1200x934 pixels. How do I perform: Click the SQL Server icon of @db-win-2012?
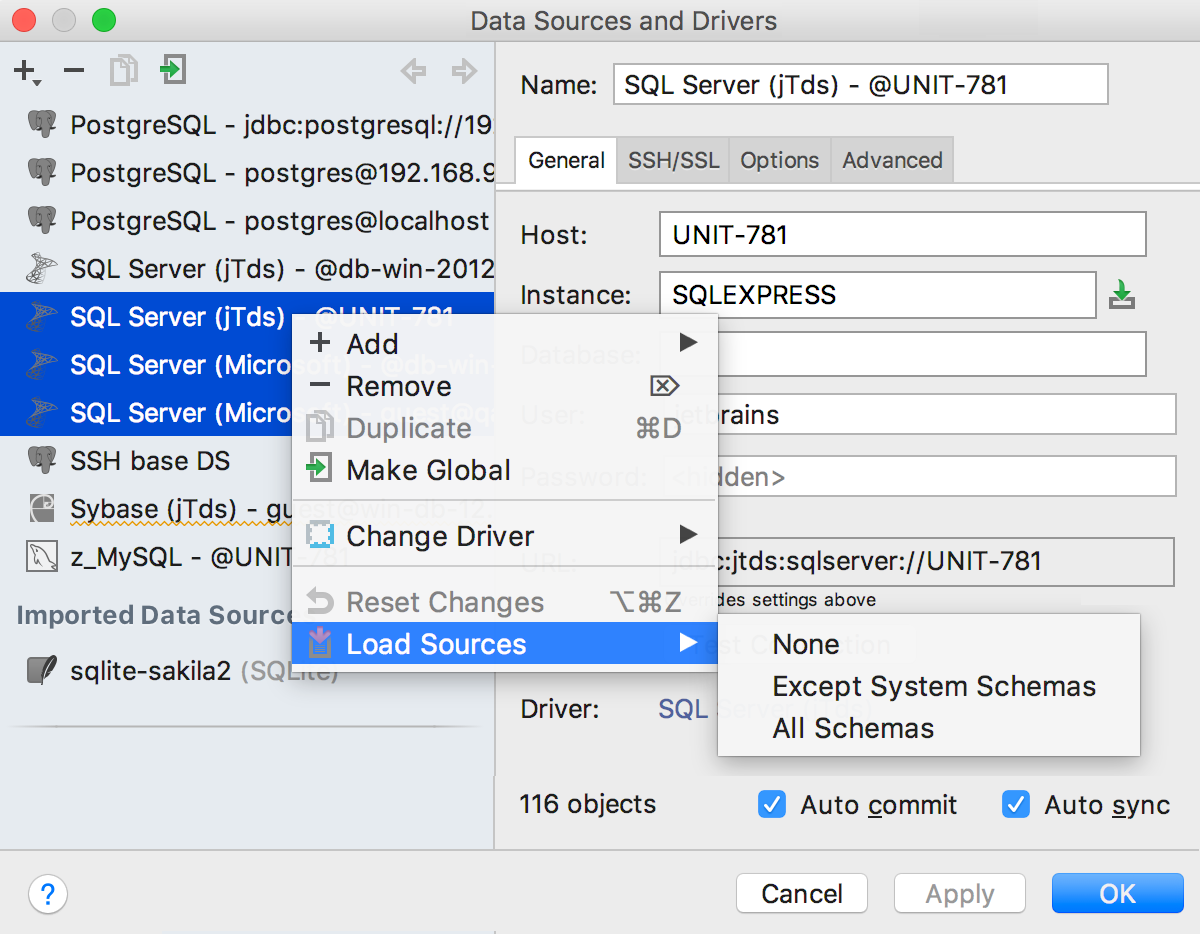click(x=42, y=268)
